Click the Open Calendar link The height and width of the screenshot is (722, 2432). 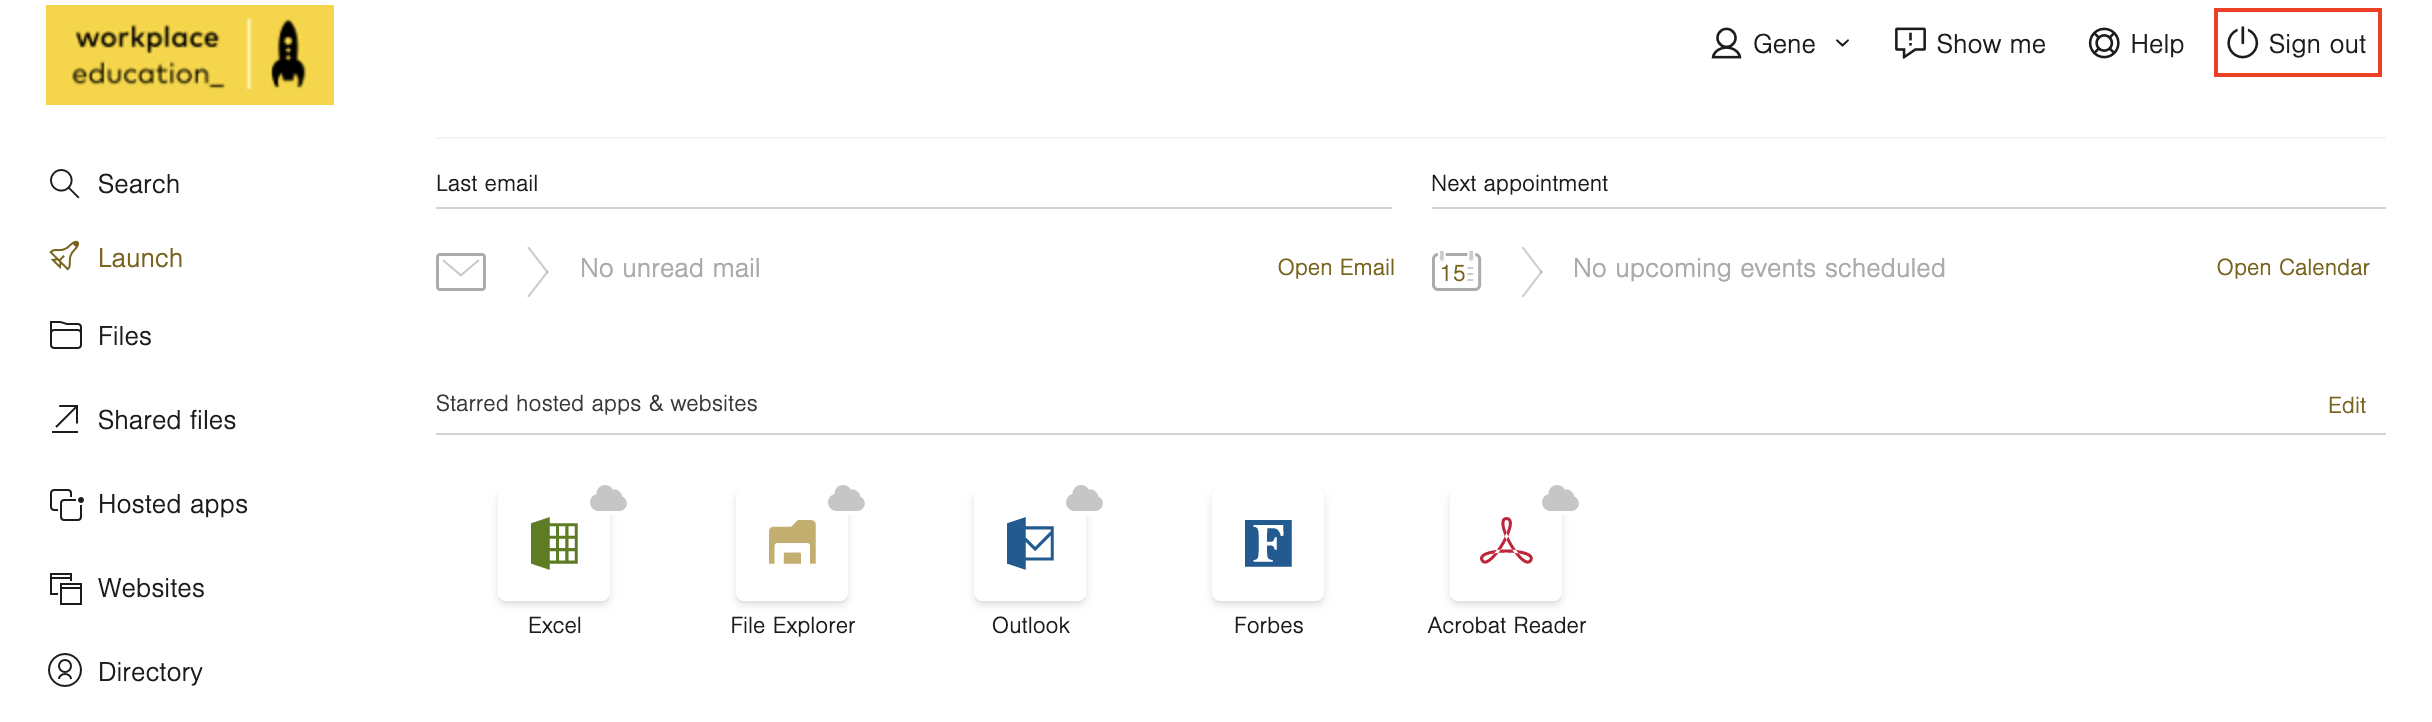point(2292,268)
